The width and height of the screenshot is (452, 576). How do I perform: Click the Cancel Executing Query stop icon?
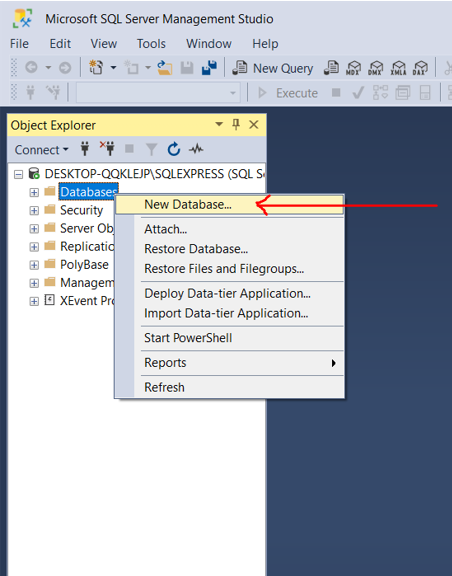coord(336,92)
